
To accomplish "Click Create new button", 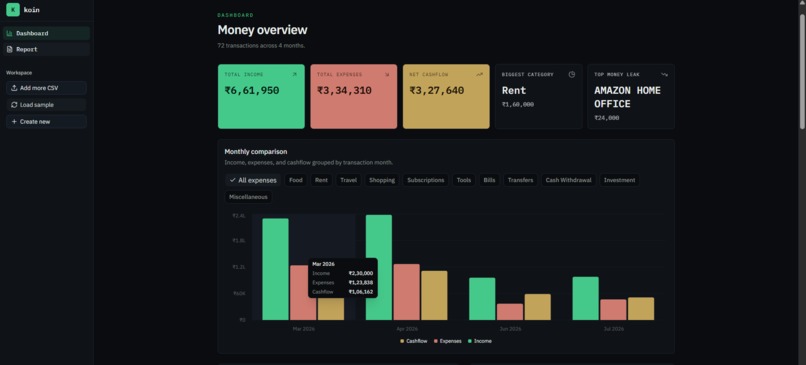I will coord(46,122).
